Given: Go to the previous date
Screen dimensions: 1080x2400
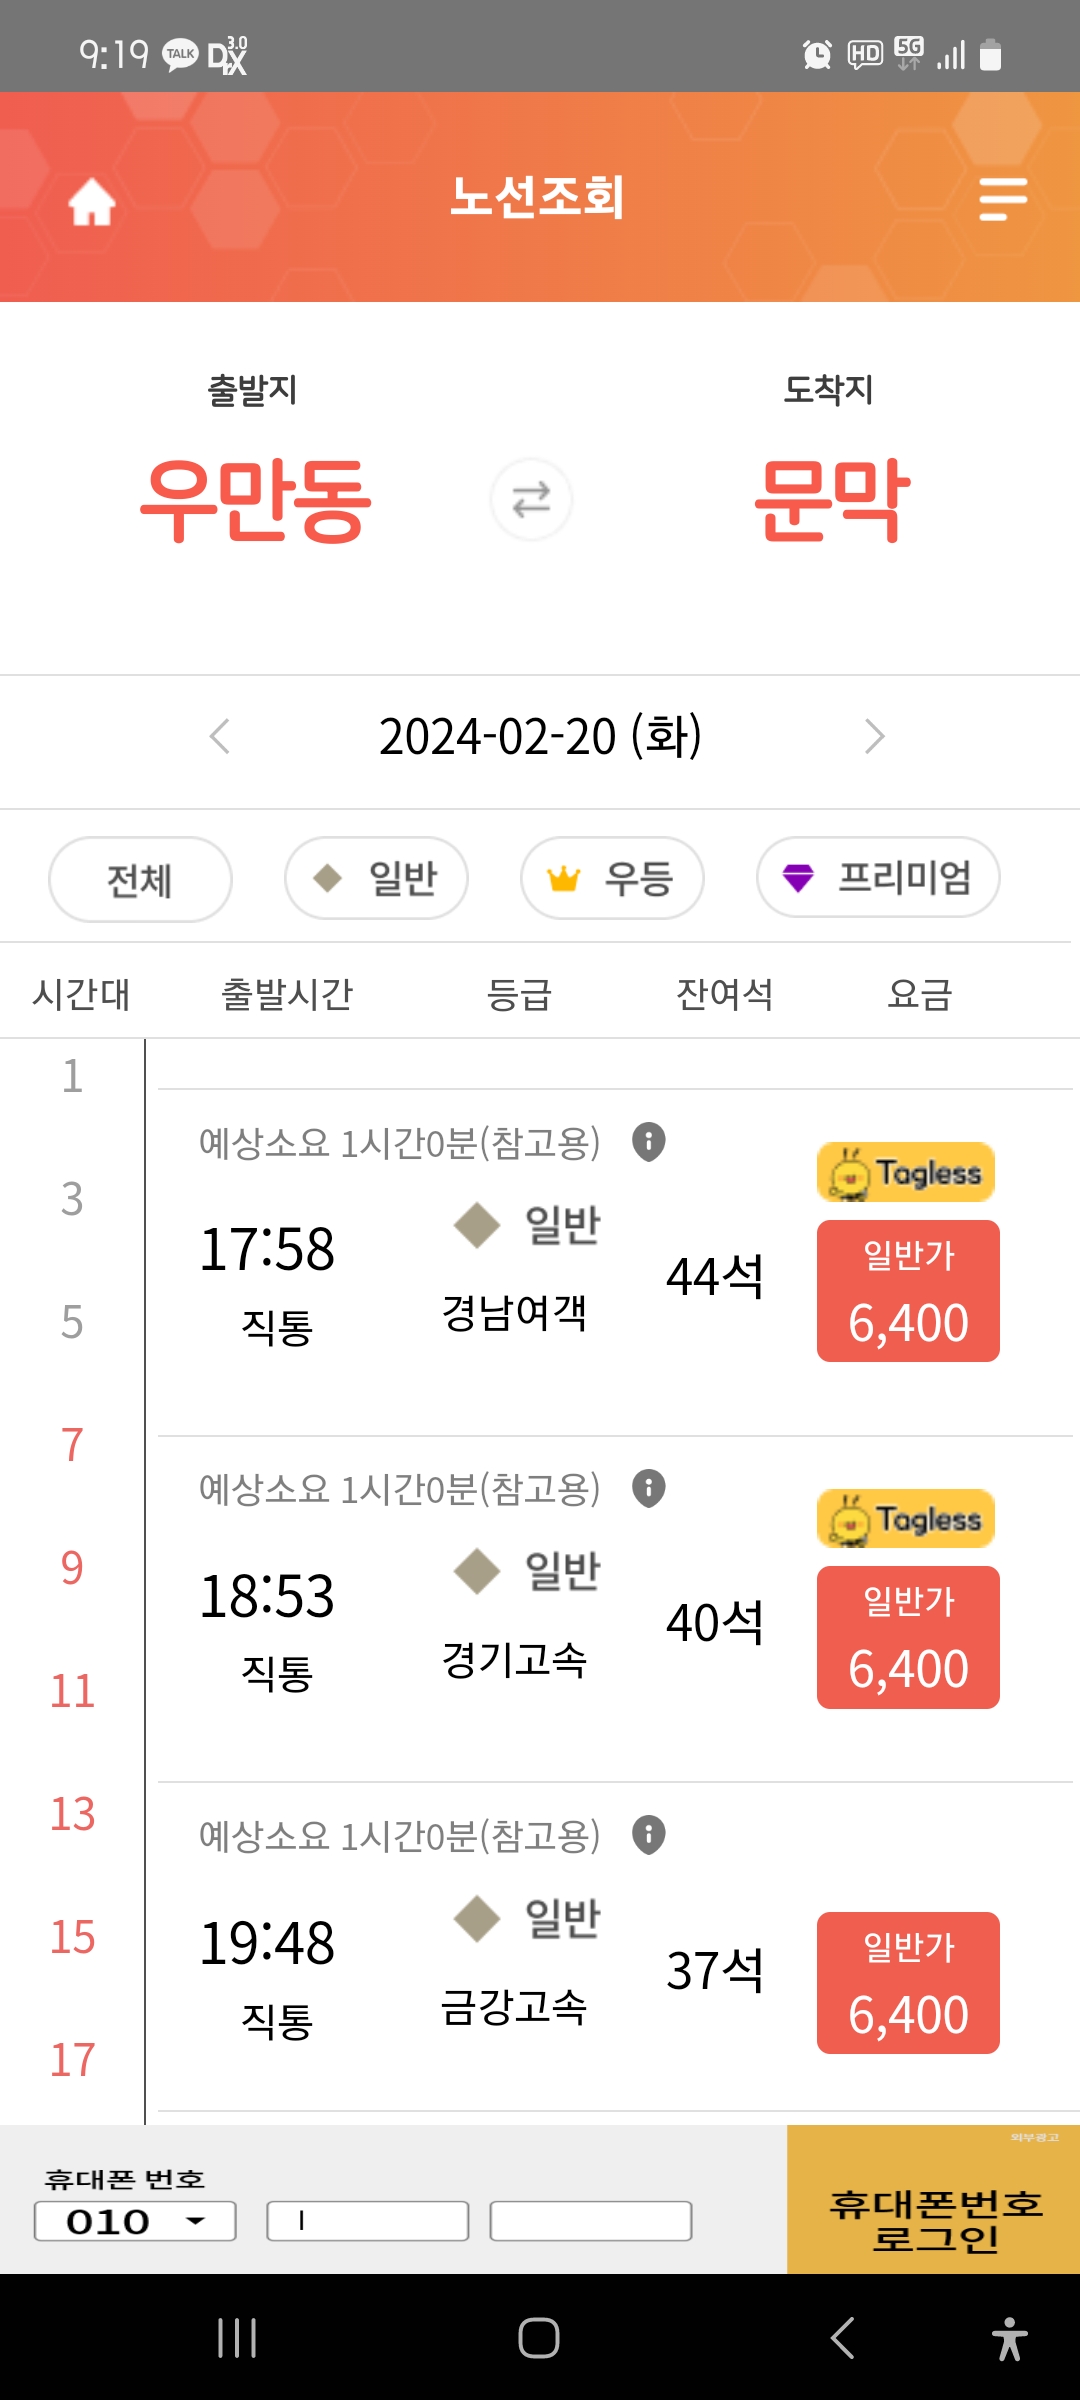Looking at the screenshot, I should (x=220, y=737).
